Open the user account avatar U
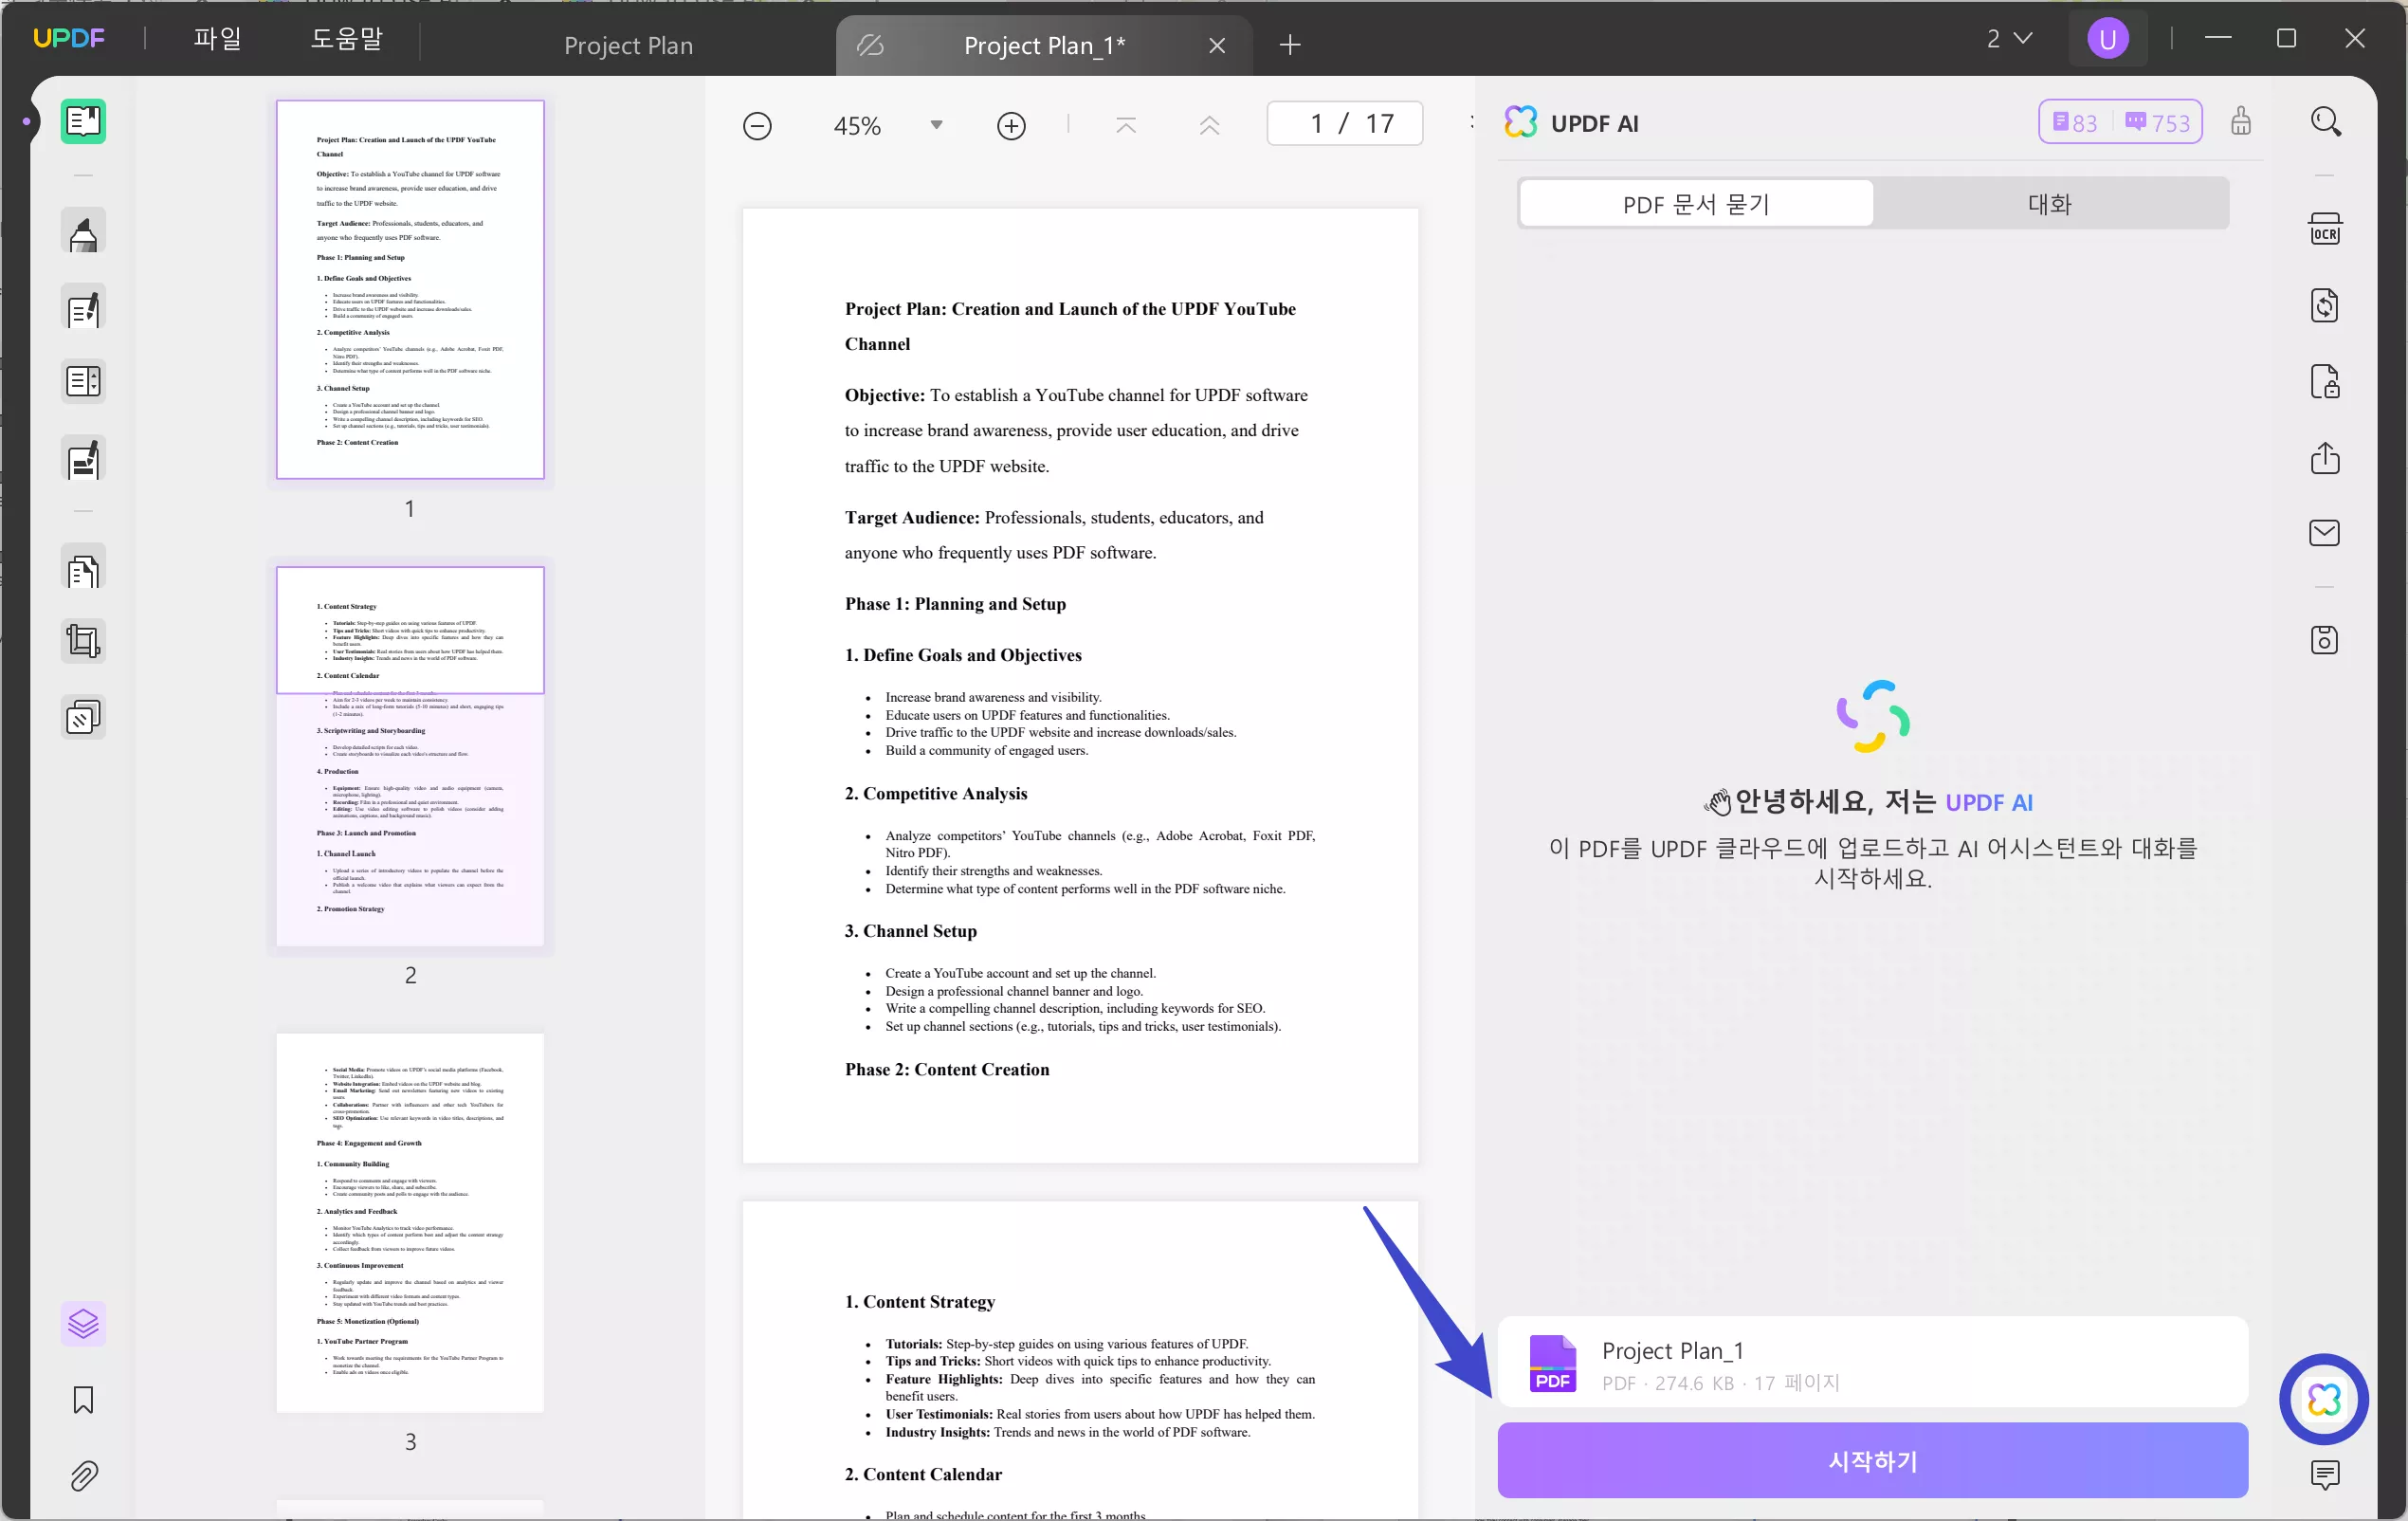The width and height of the screenshot is (2408, 1521). (2108, 39)
